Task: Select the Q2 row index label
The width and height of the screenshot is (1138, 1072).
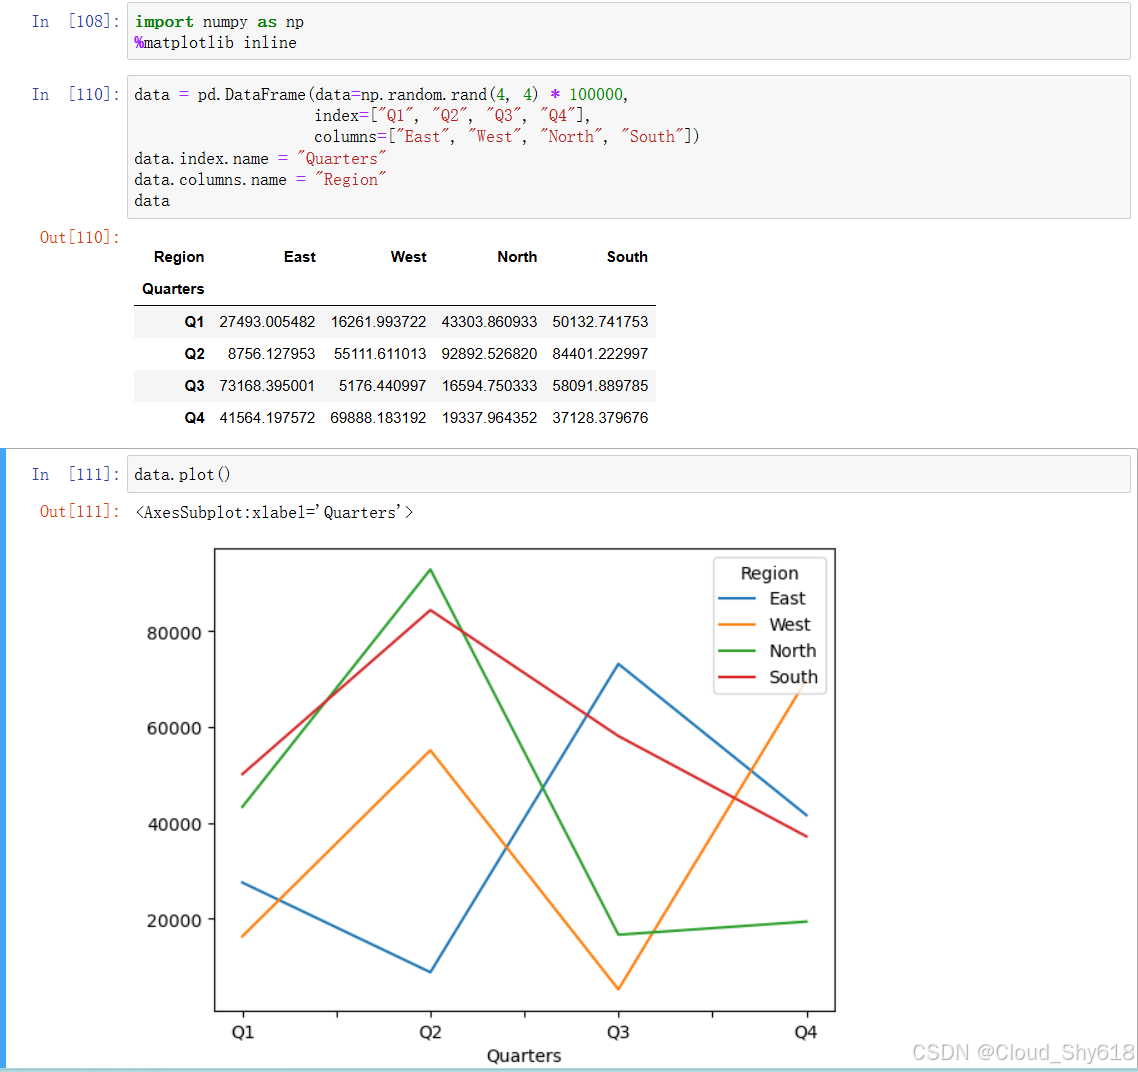Action: pos(194,353)
